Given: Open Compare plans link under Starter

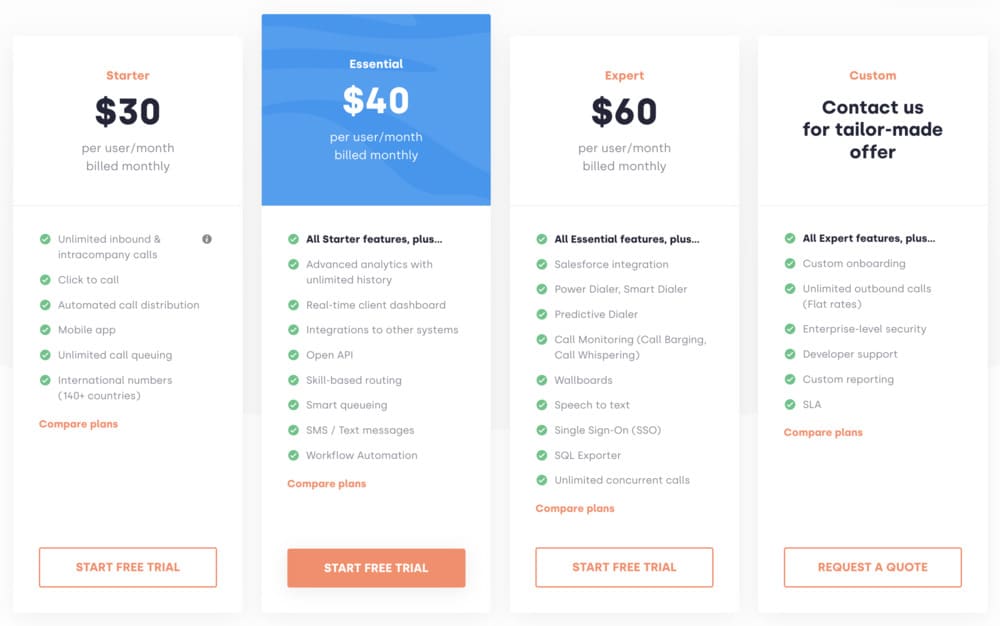Looking at the screenshot, I should coord(78,424).
